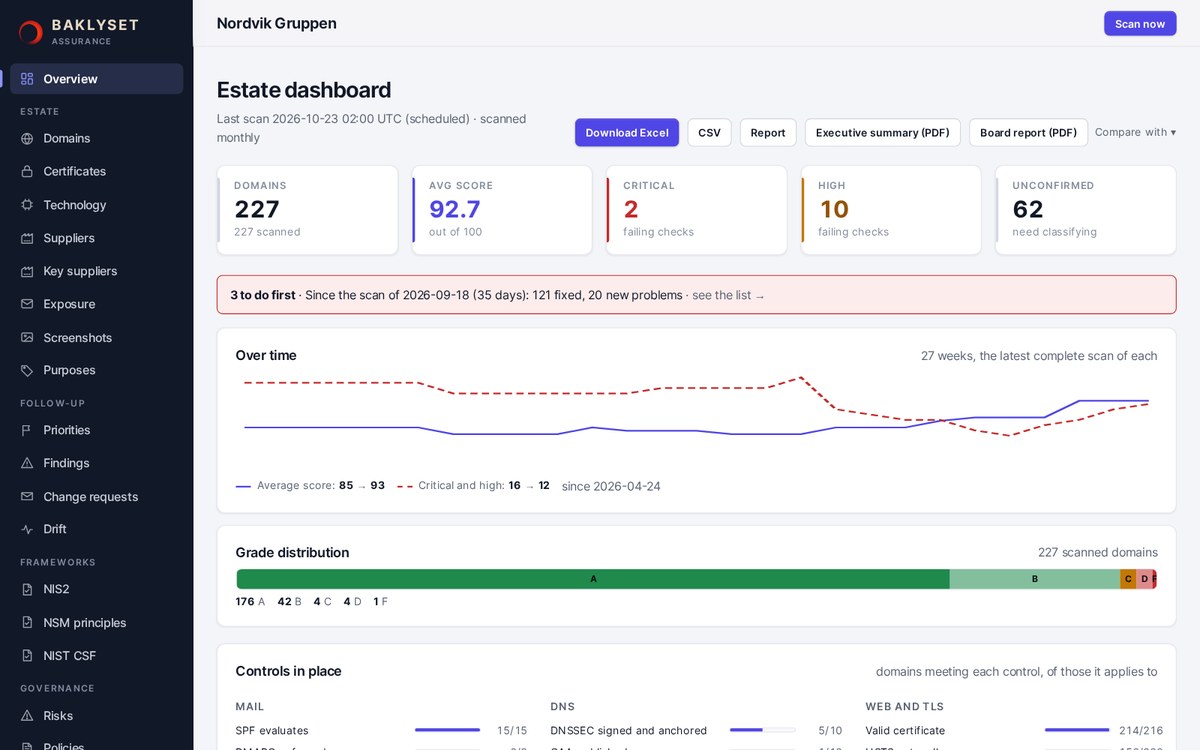Click the Critical 2 failing checks card
Image resolution: width=1200 pixels, height=750 pixels.
click(x=696, y=210)
